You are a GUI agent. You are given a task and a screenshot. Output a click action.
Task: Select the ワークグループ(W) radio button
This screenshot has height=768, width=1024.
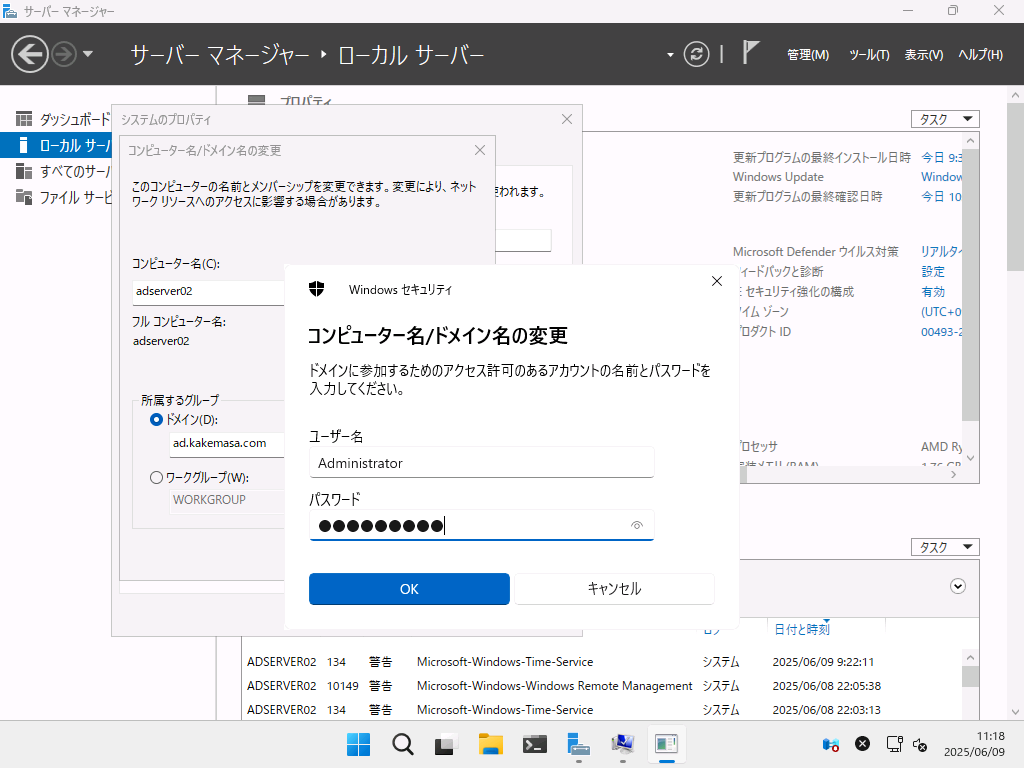pyautogui.click(x=156, y=477)
